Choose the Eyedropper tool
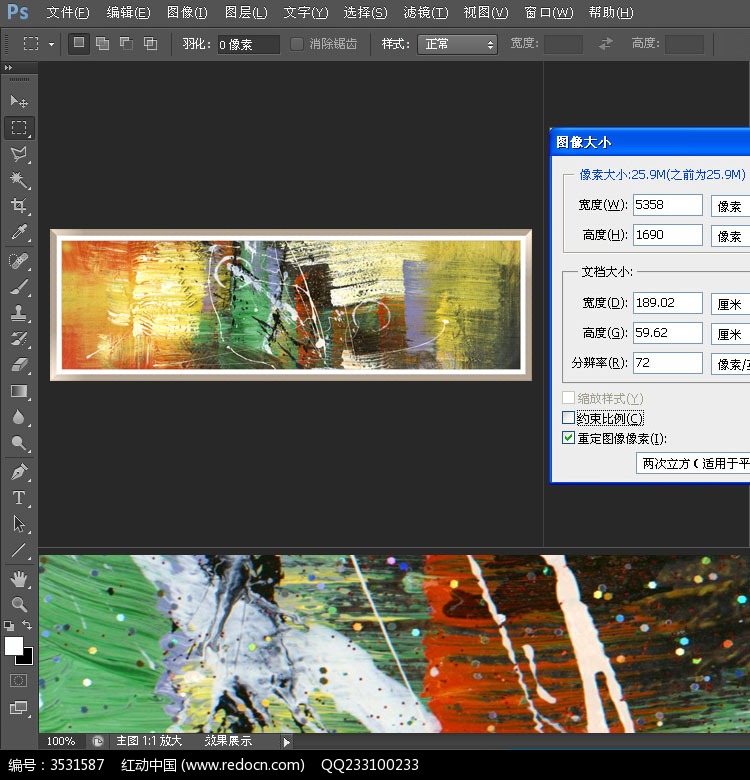This screenshot has height=780, width=750. point(19,233)
